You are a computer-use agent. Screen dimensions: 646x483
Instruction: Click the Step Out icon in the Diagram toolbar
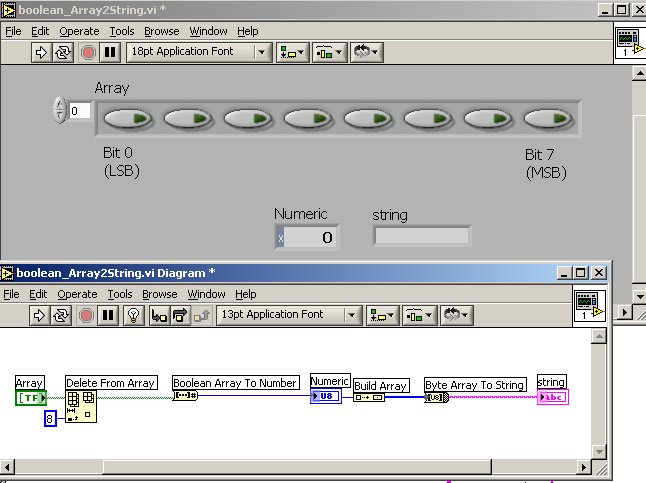coord(201,316)
